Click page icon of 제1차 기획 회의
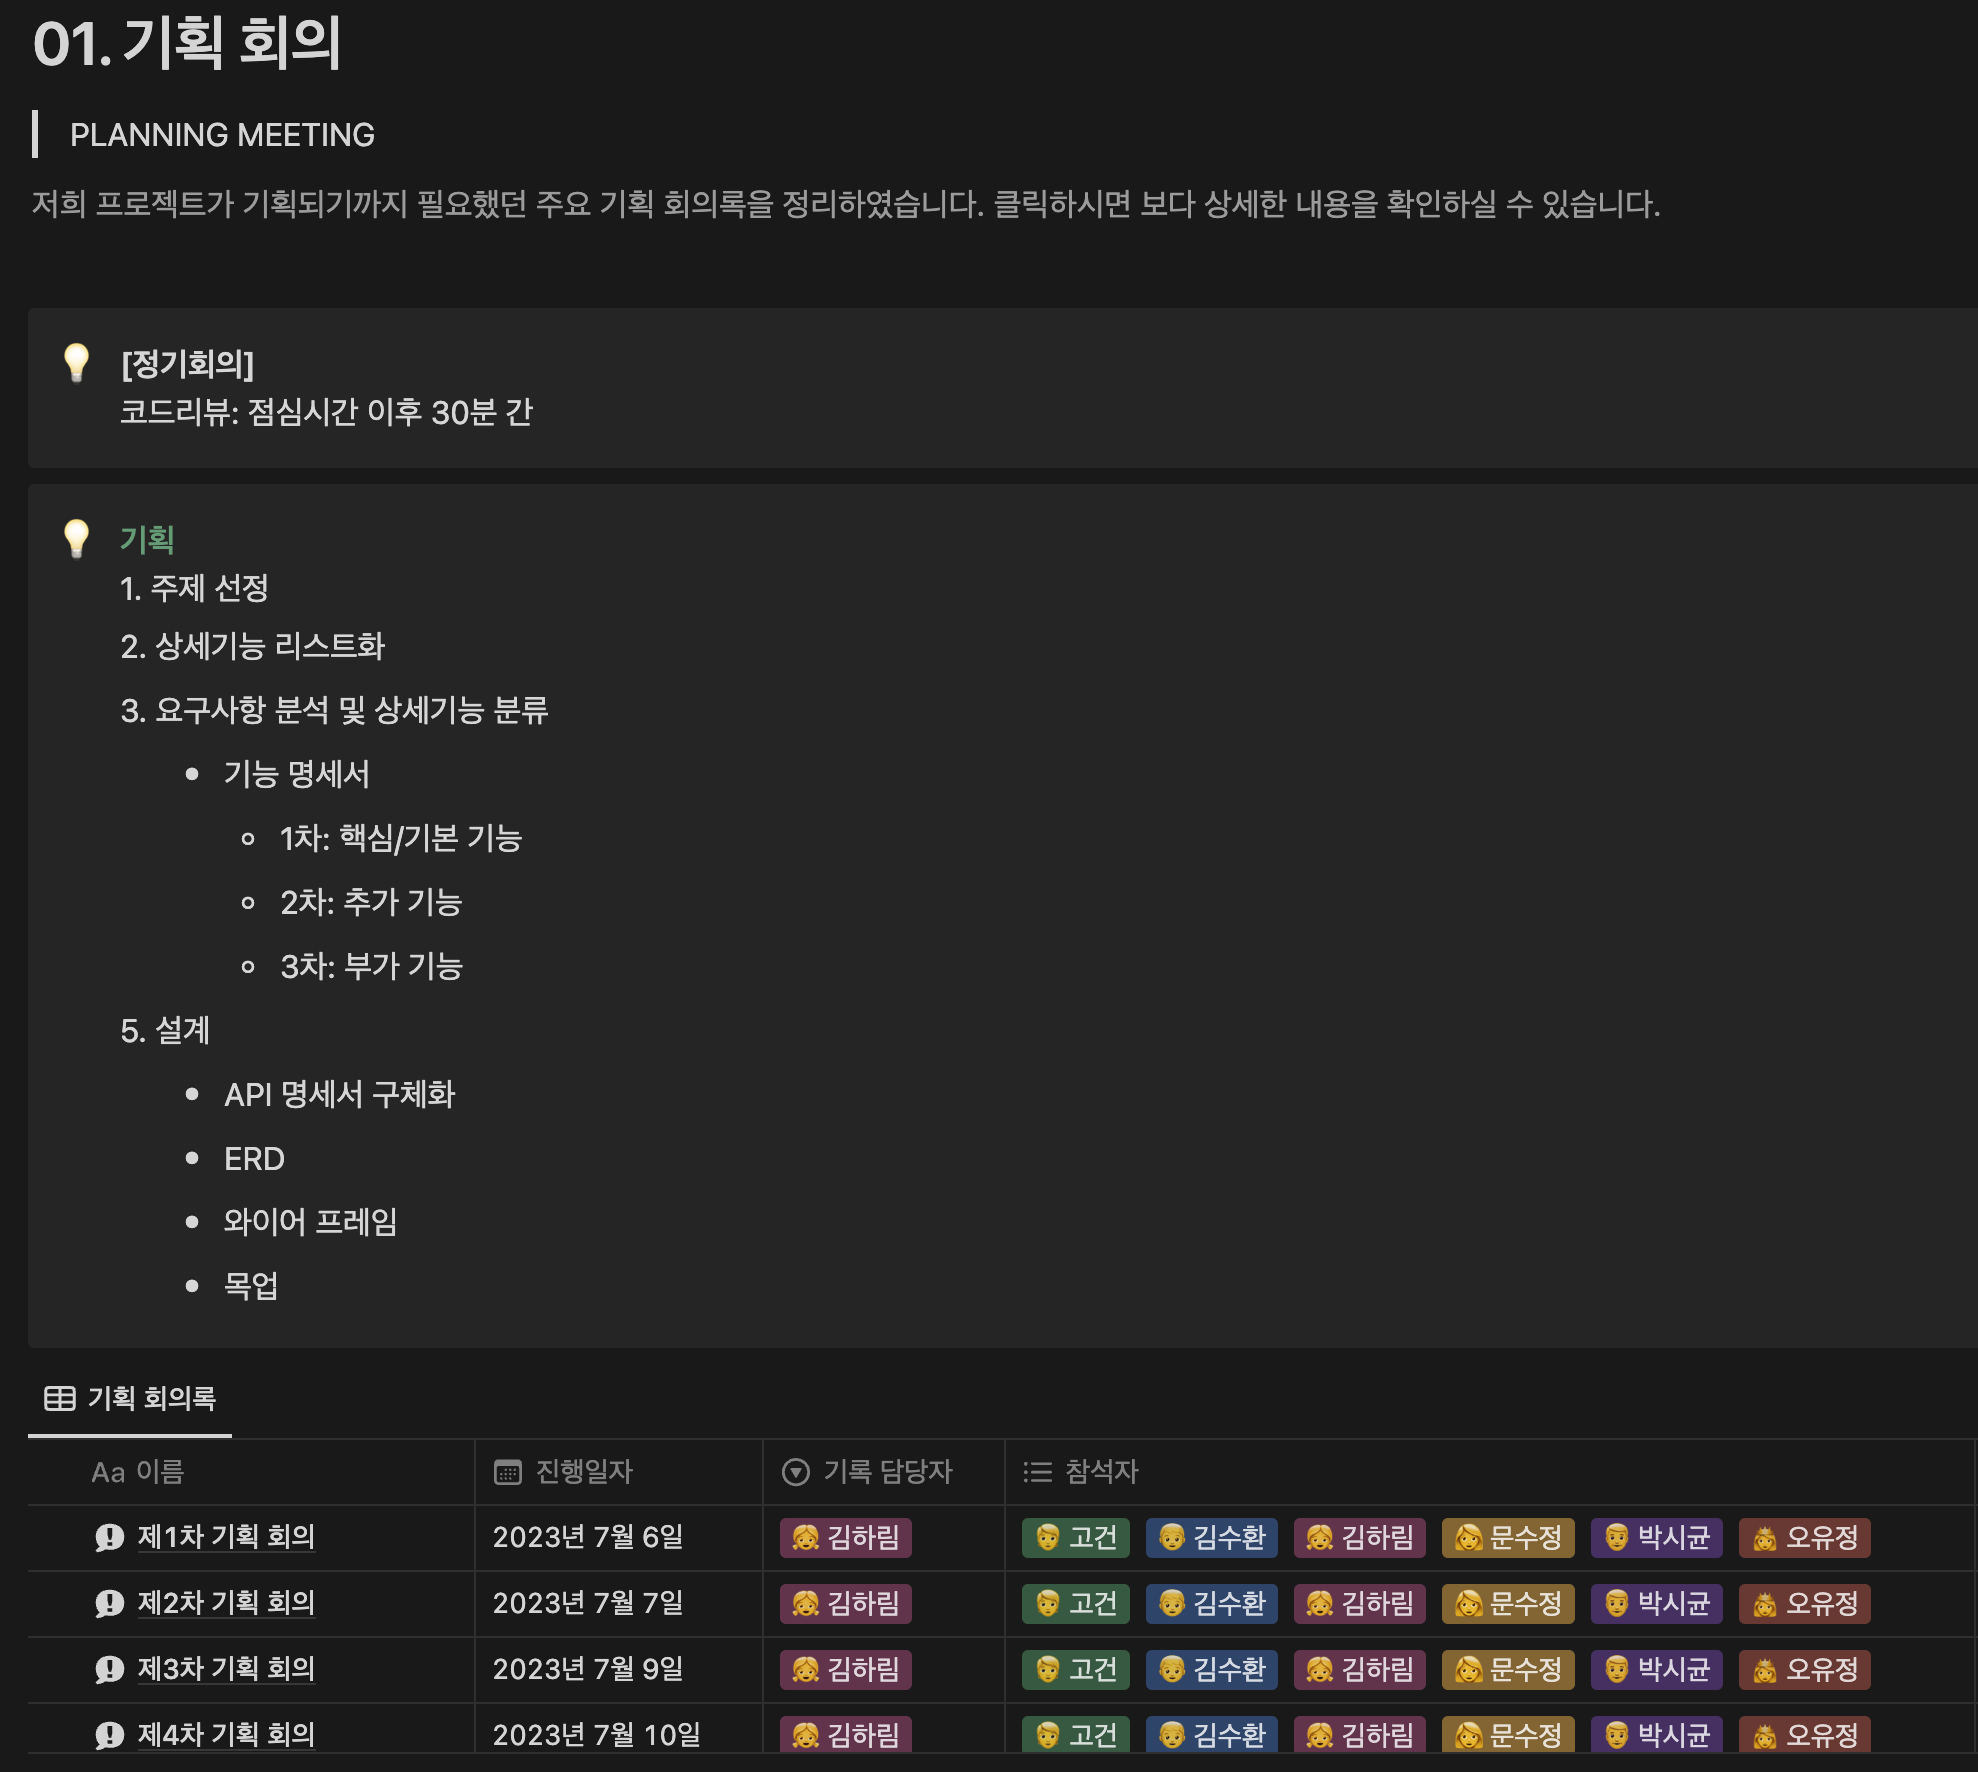1978x1772 pixels. pyautogui.click(x=109, y=1537)
